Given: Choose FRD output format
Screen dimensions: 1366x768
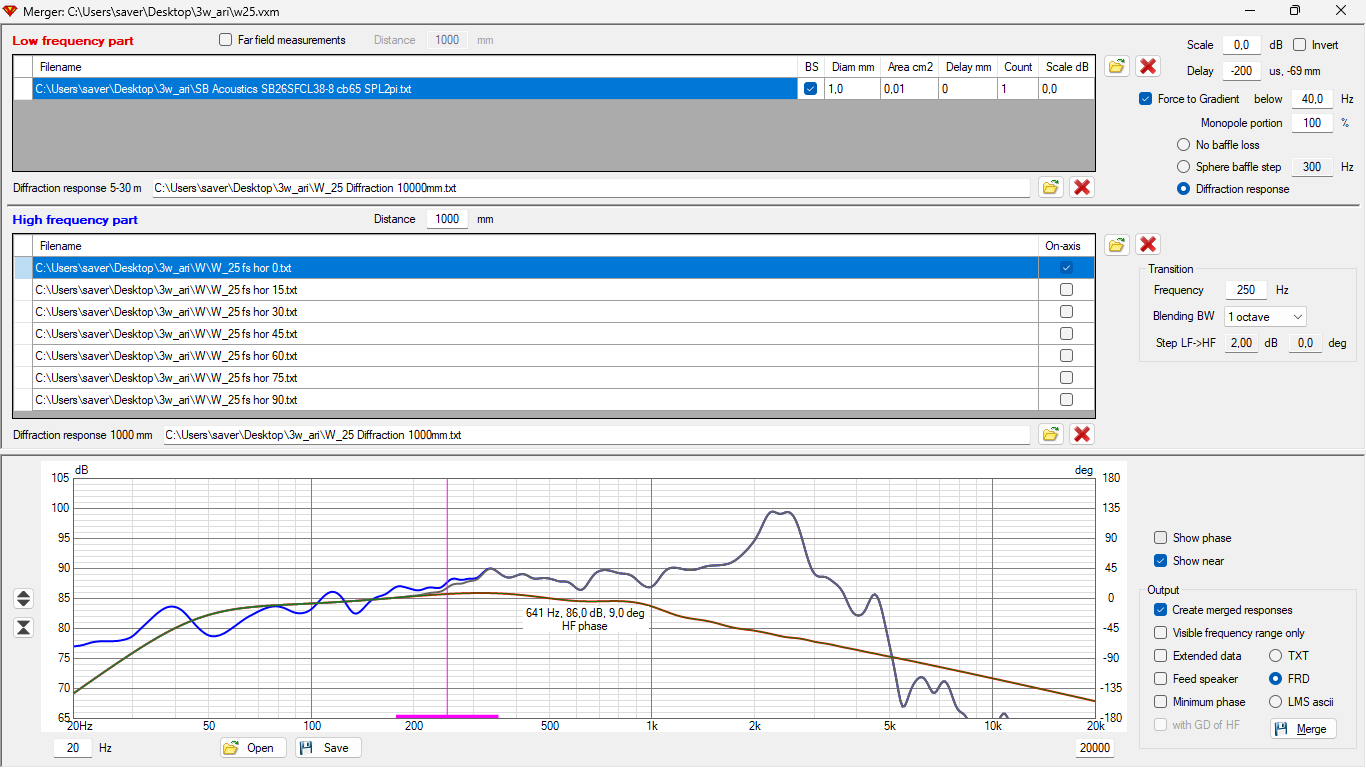Looking at the screenshot, I should (x=1276, y=679).
